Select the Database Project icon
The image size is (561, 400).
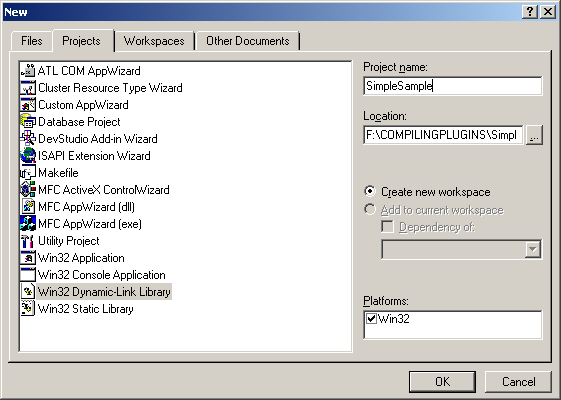point(28,122)
